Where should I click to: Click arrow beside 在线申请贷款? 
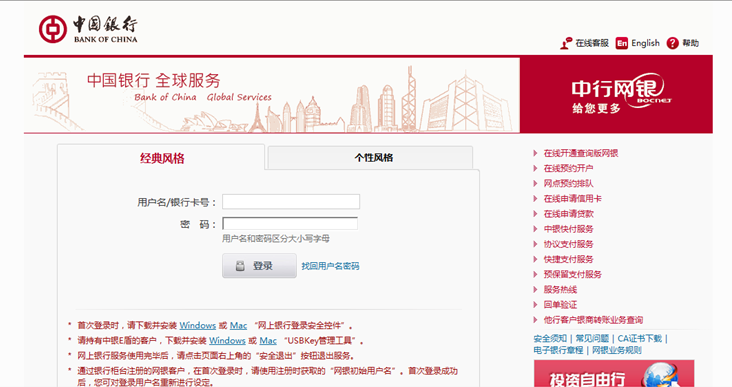click(x=535, y=214)
